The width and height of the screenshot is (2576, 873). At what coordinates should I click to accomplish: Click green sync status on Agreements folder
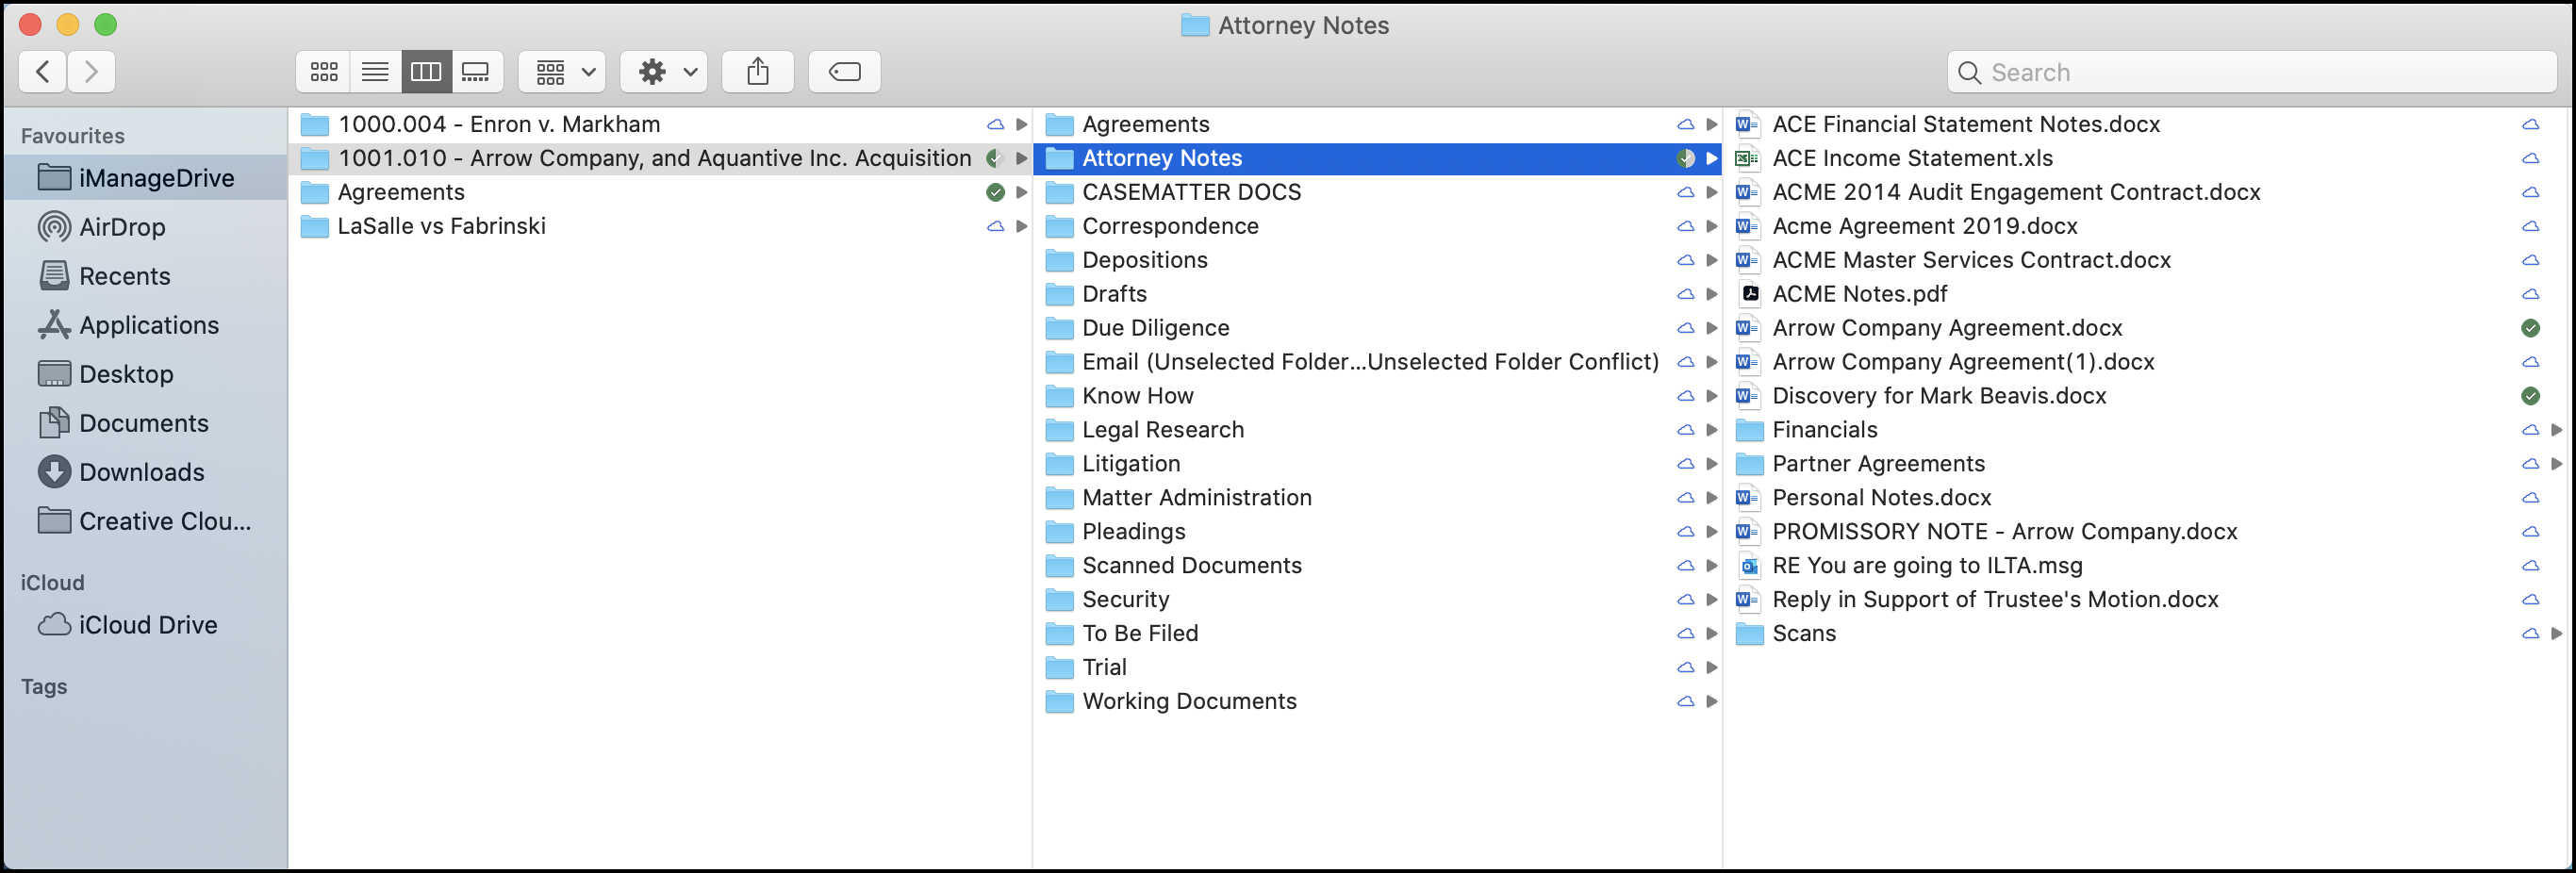[x=994, y=192]
